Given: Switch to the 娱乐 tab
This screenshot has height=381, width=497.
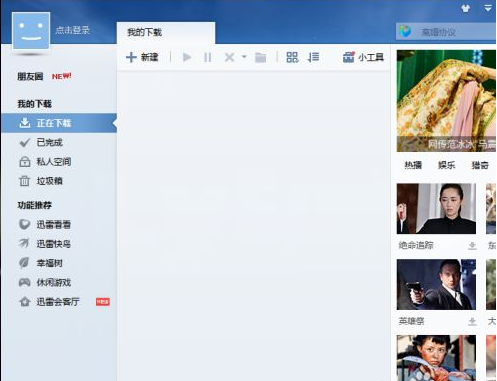Looking at the screenshot, I should tap(447, 165).
